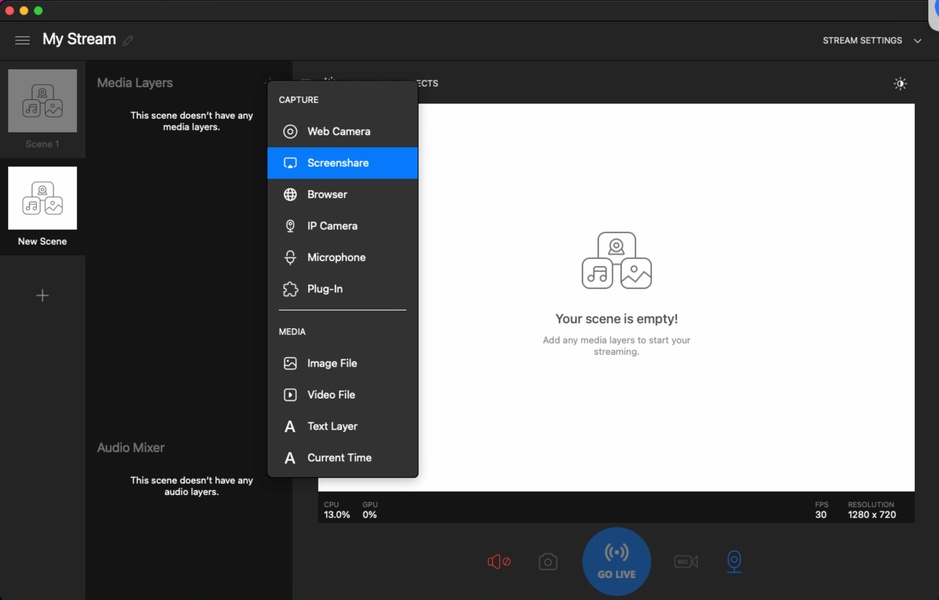This screenshot has width=939, height=600.
Task: Select the Scene 1 thumbnail
Action: coord(42,101)
